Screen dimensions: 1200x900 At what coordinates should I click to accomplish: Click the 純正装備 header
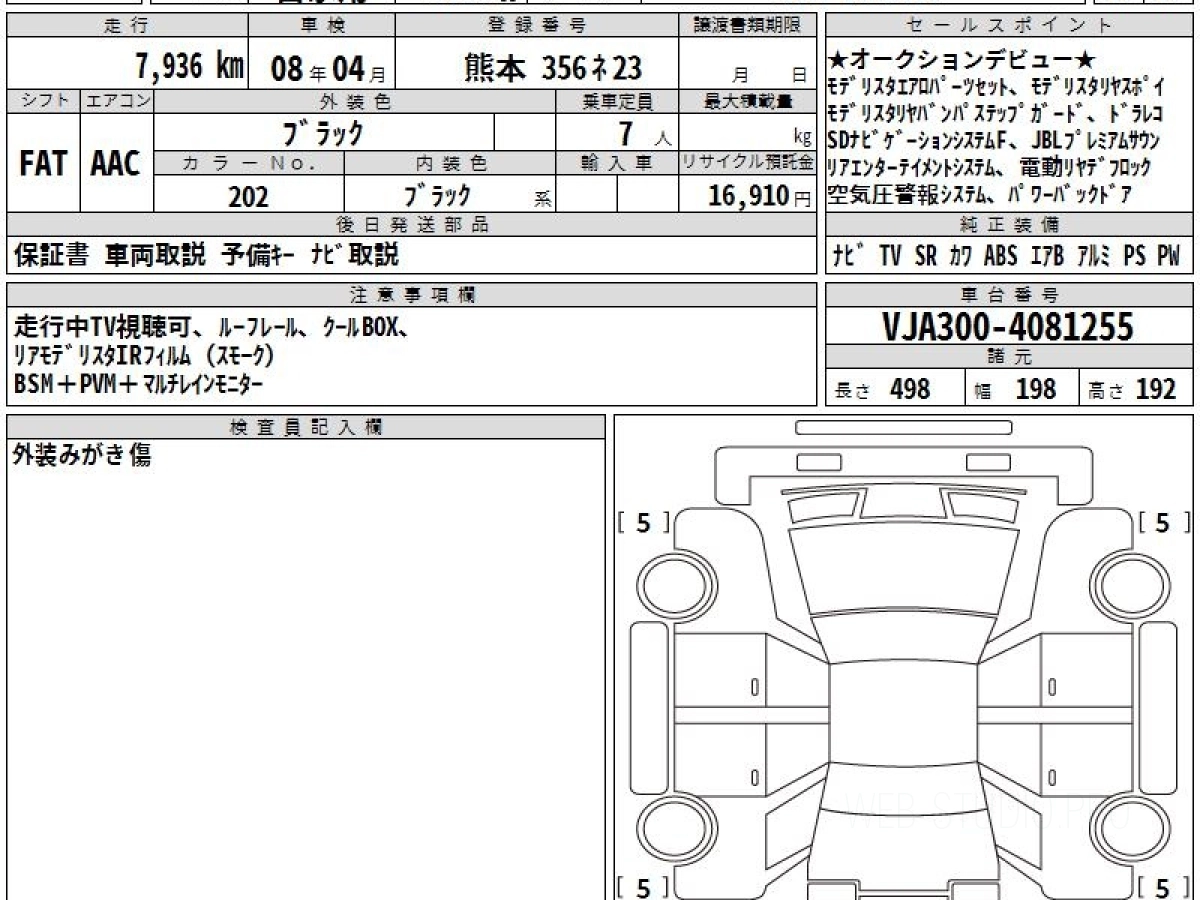(1009, 225)
